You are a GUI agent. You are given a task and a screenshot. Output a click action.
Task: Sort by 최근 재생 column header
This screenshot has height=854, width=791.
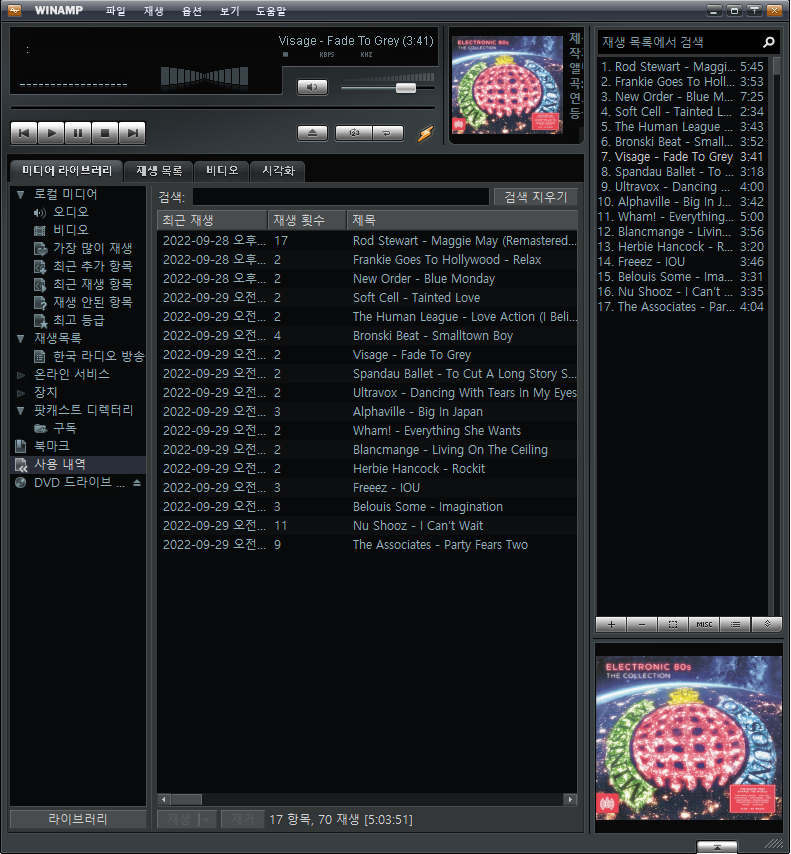212,220
